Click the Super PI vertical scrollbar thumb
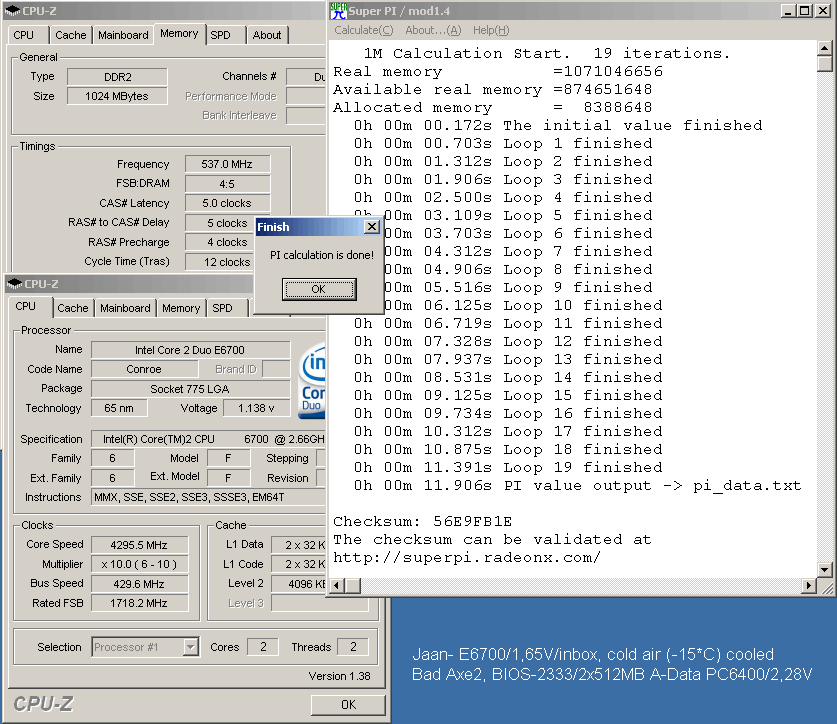Screen dimensions: 837x724 coord(825,64)
